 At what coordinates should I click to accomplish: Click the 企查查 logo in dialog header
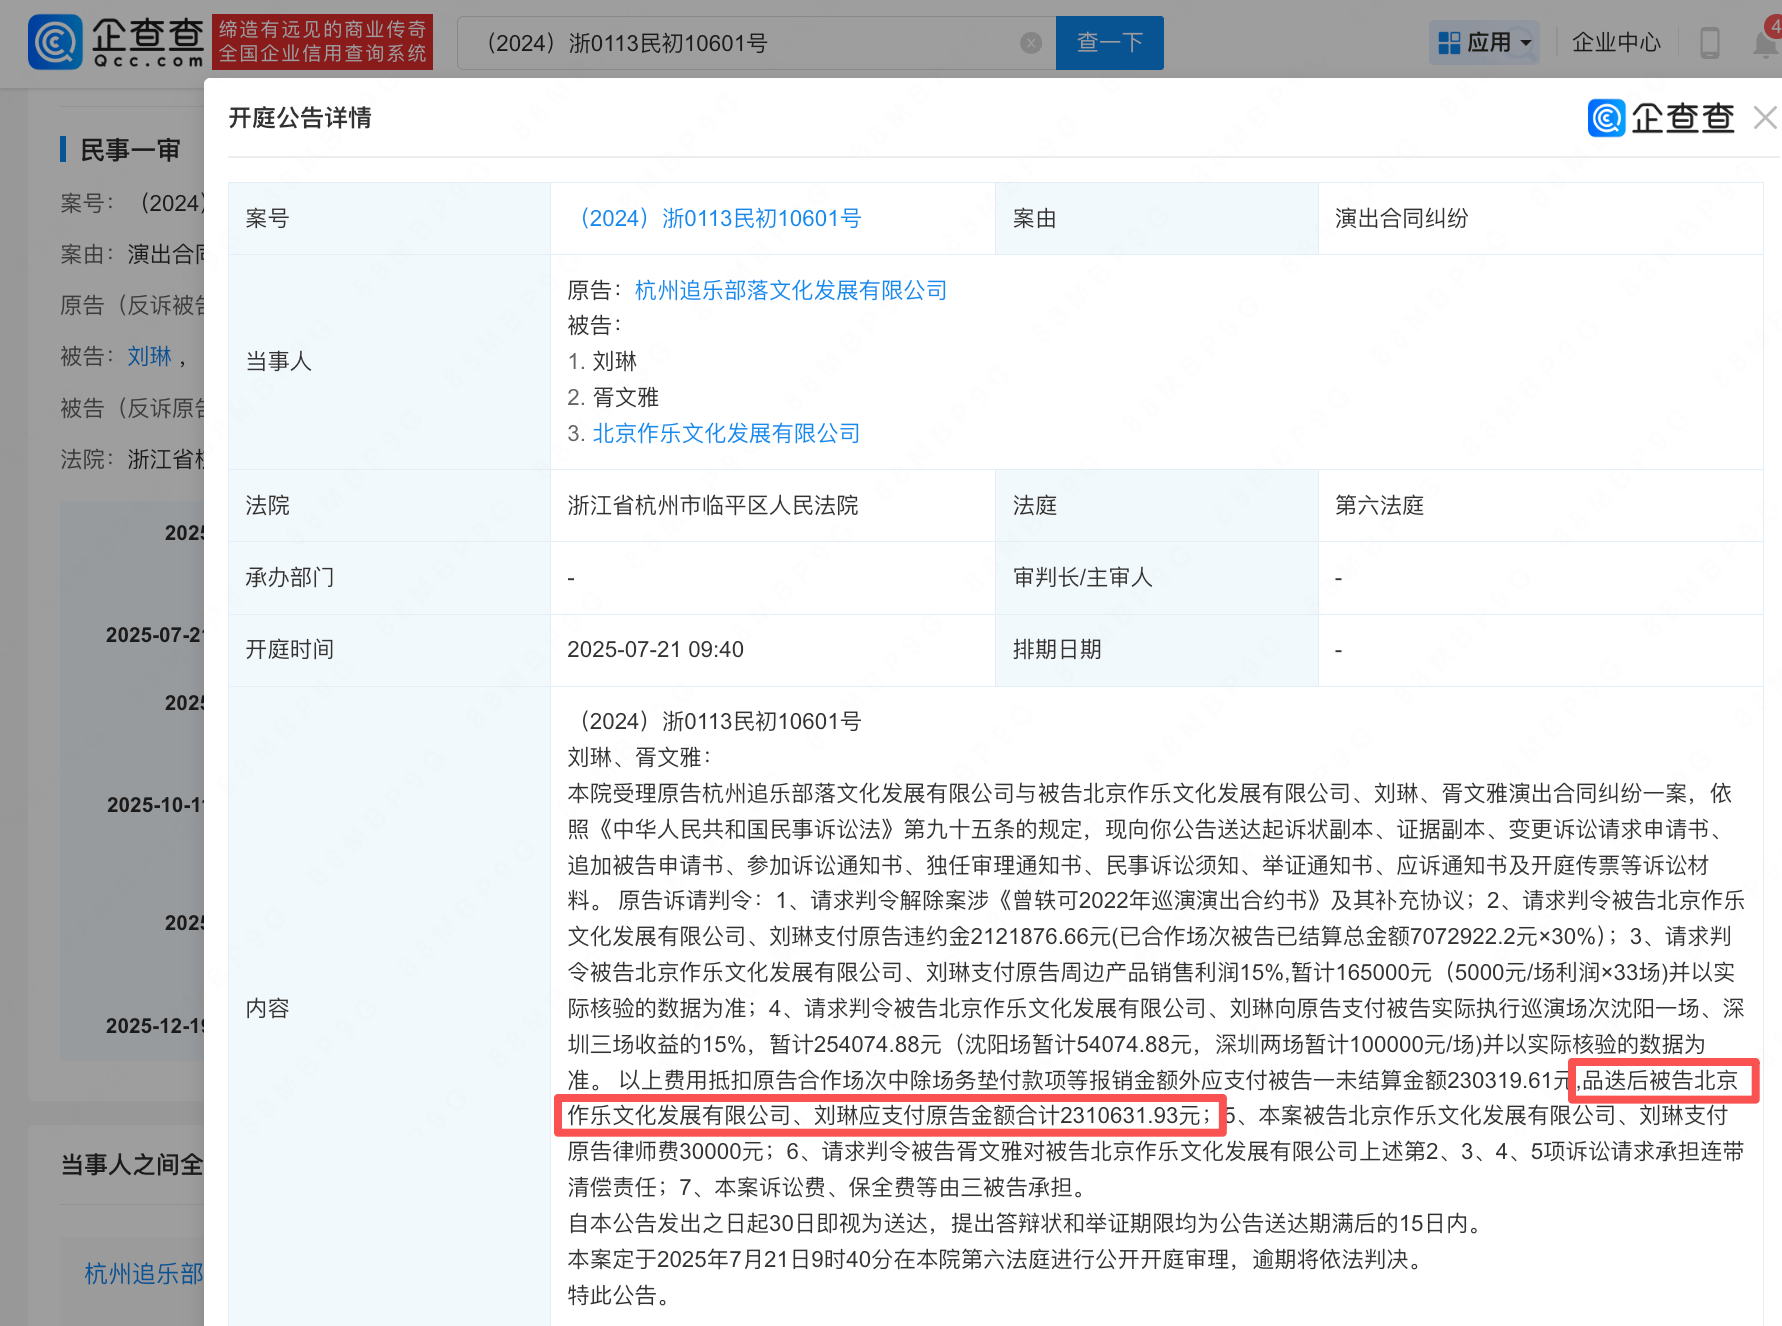click(1661, 118)
